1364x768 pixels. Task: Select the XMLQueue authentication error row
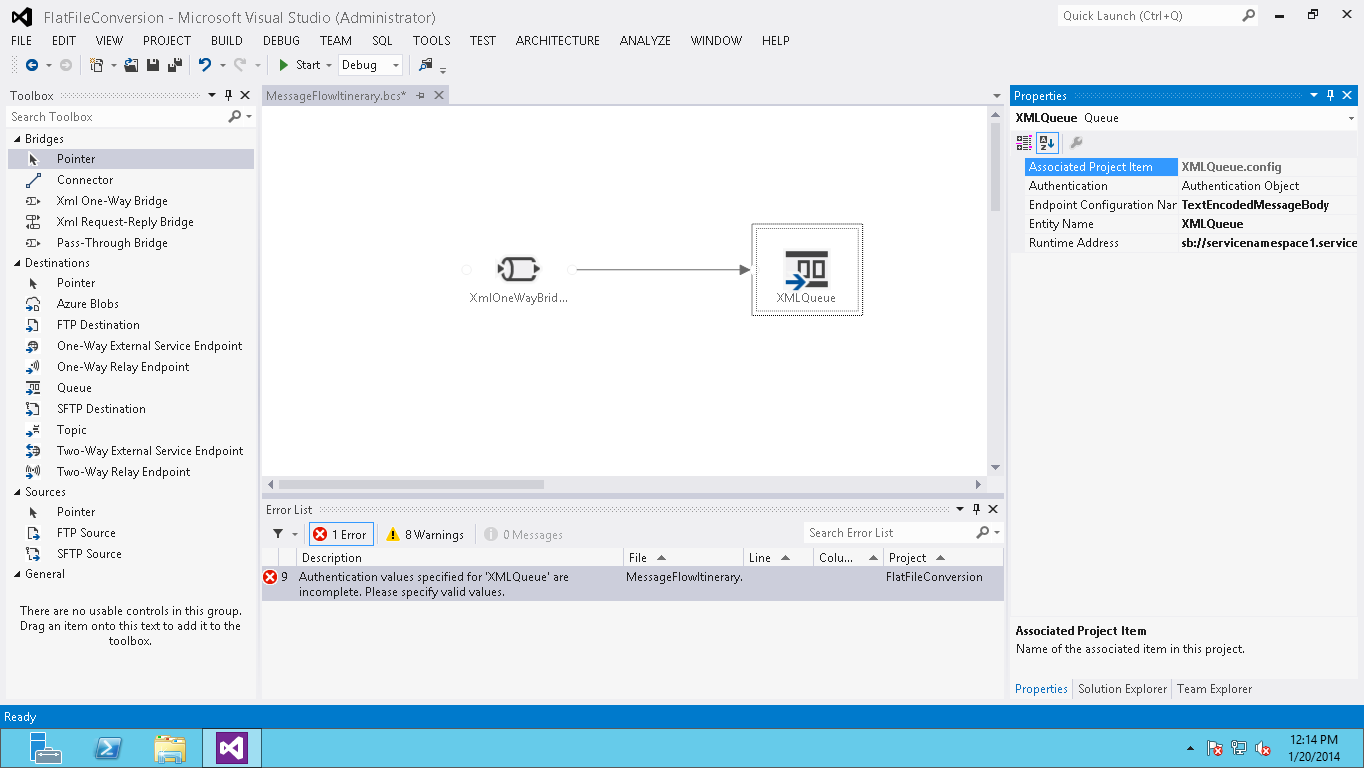click(x=633, y=584)
